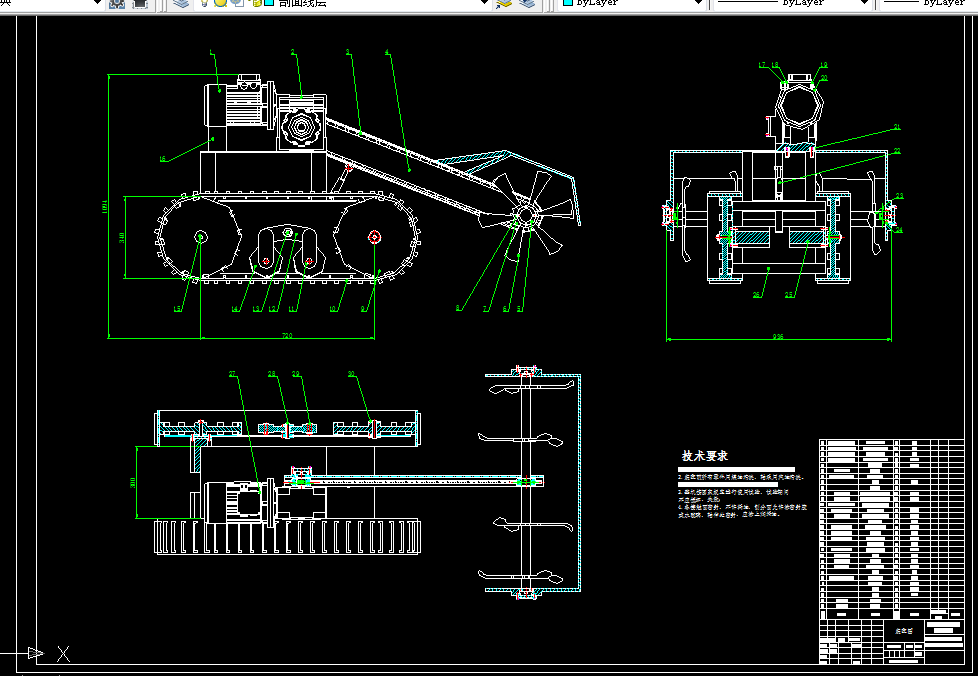Open the Layer Properties Manager
Image resolution: width=978 pixels, height=676 pixels.
pyautogui.click(x=180, y=3)
